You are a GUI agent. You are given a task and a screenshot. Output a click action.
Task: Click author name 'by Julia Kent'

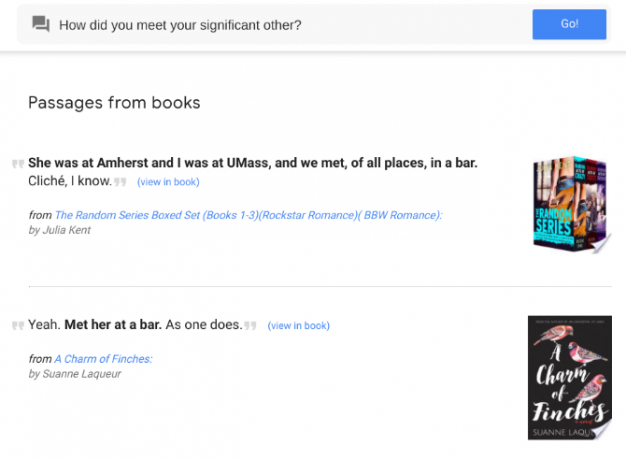coord(59,230)
